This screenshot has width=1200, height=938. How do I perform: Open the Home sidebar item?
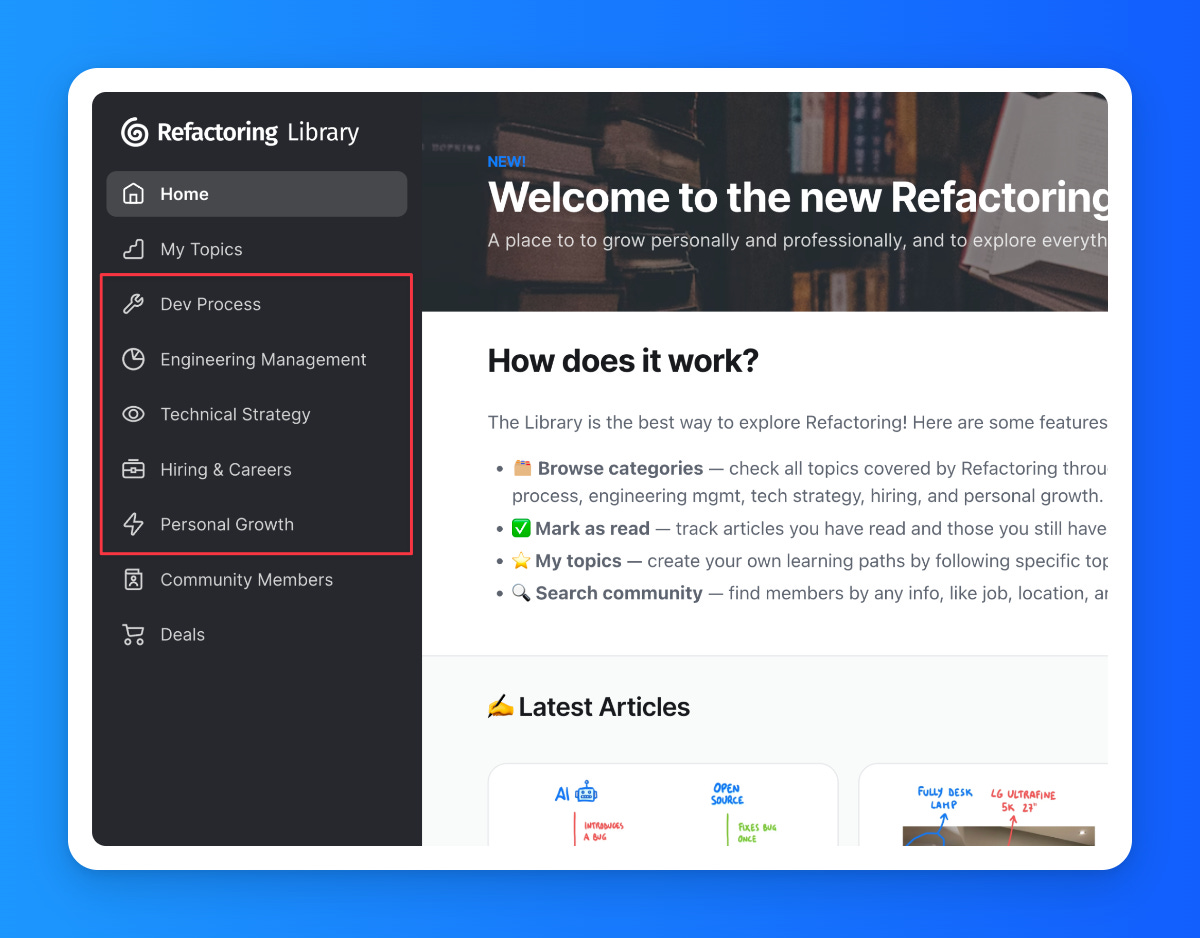tap(257, 194)
